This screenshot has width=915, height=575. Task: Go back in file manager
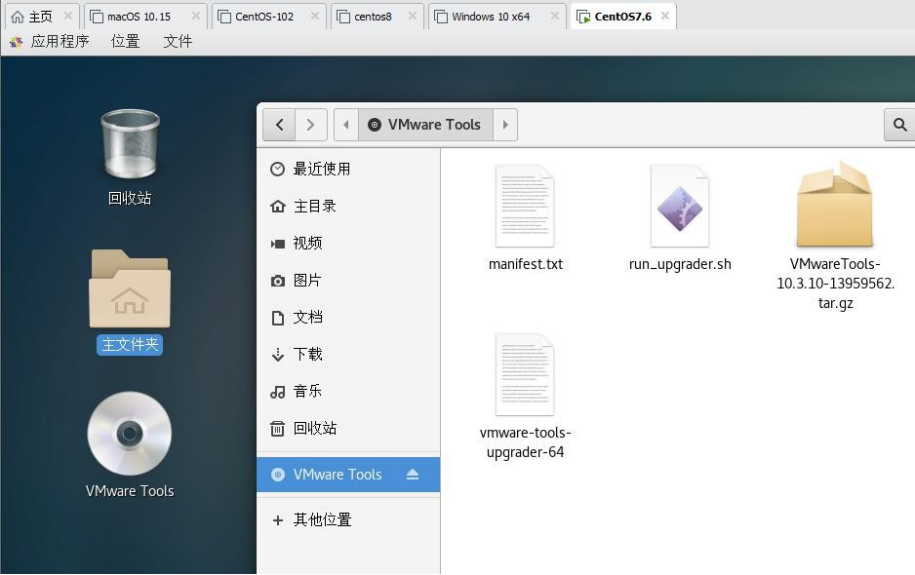280,124
